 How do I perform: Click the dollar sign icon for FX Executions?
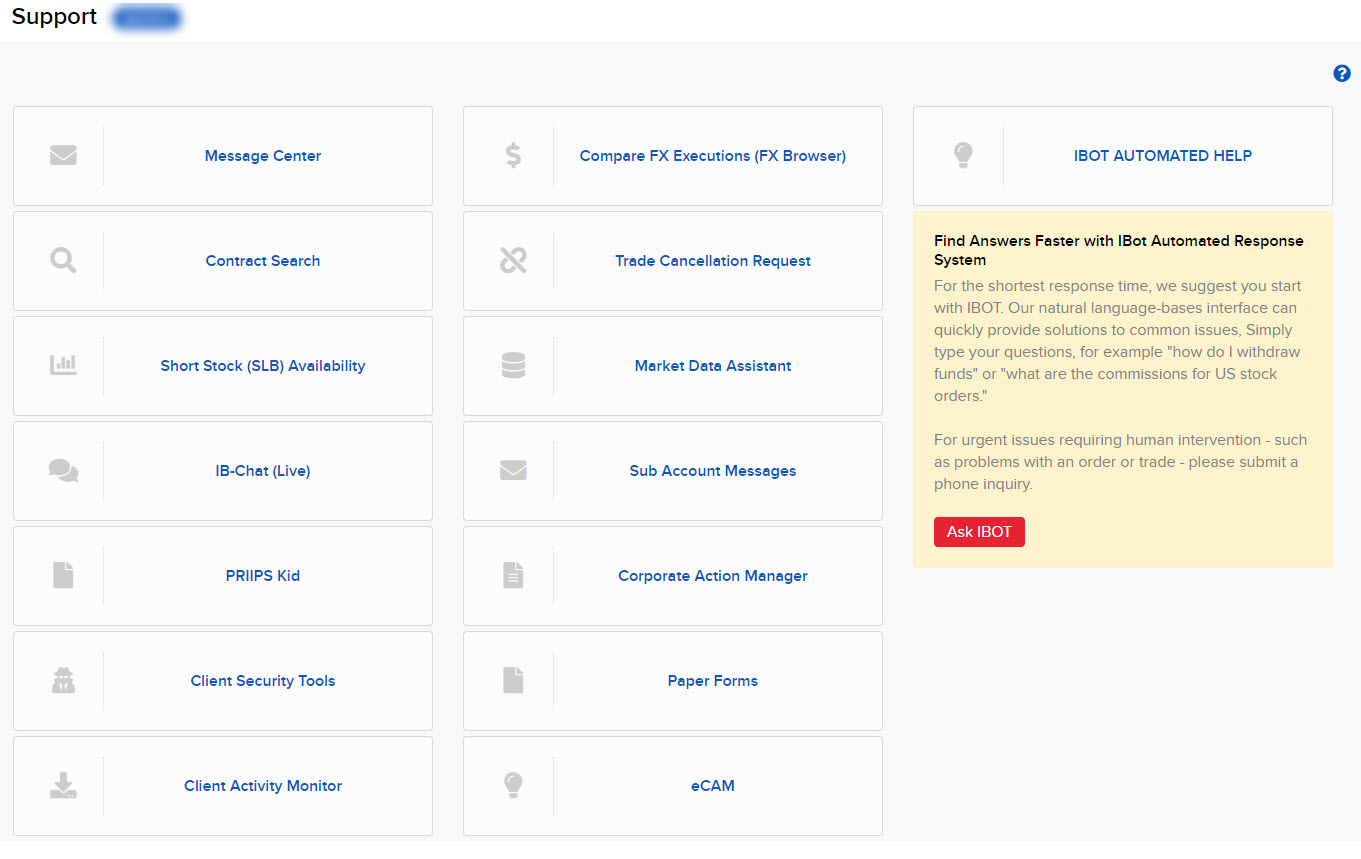click(513, 155)
